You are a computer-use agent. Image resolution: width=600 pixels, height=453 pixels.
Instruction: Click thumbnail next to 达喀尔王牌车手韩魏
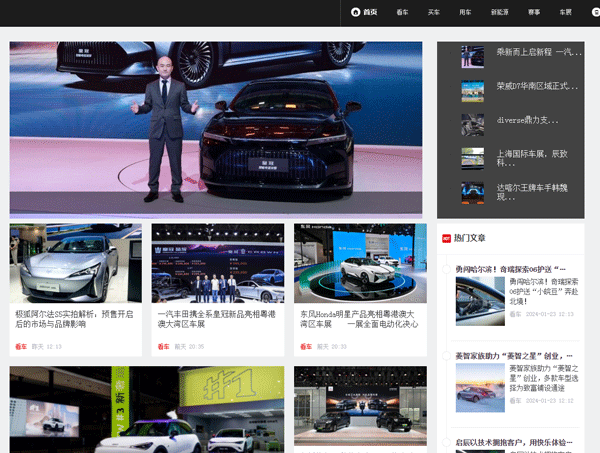(473, 192)
